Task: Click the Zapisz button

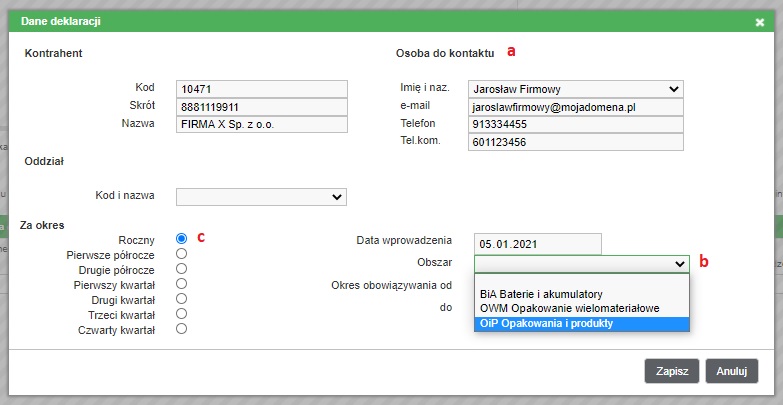Action: pyautogui.click(x=670, y=371)
